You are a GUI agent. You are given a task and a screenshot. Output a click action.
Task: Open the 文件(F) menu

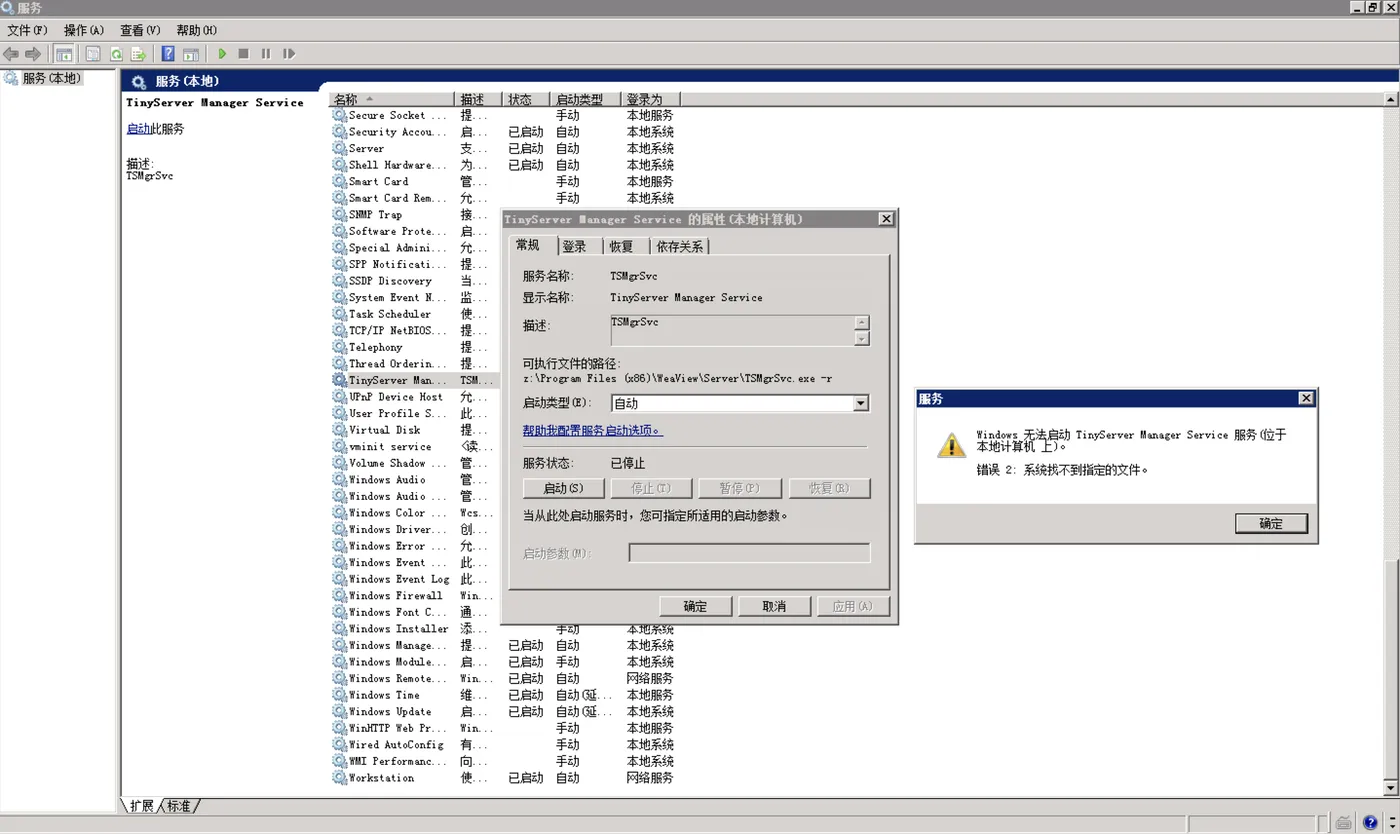click(x=27, y=31)
